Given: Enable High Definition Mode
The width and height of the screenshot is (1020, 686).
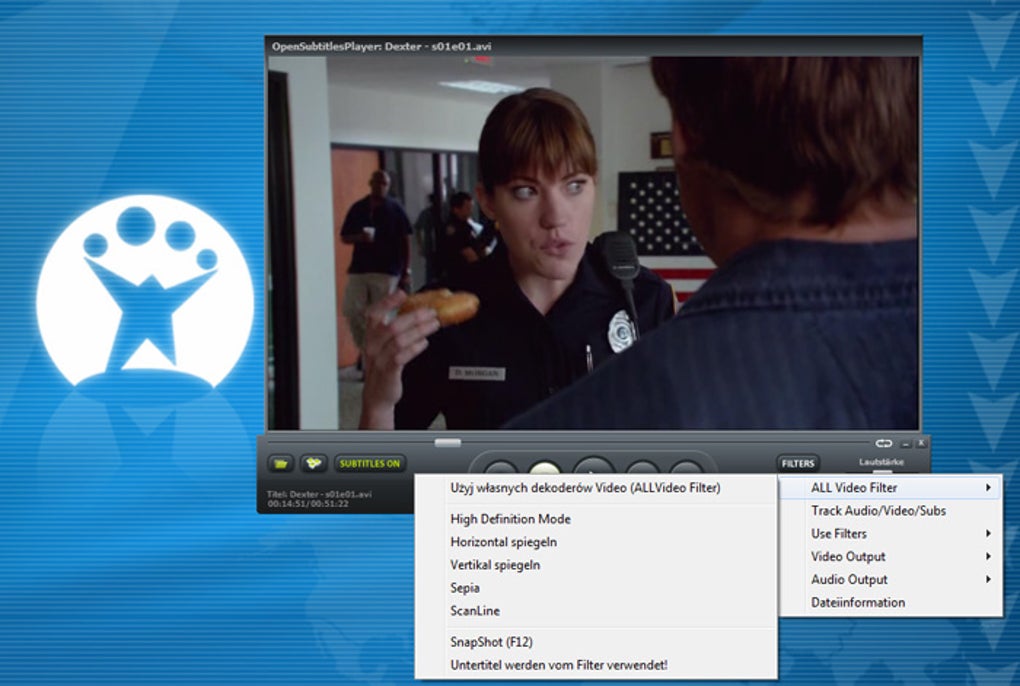Looking at the screenshot, I should point(596,519).
